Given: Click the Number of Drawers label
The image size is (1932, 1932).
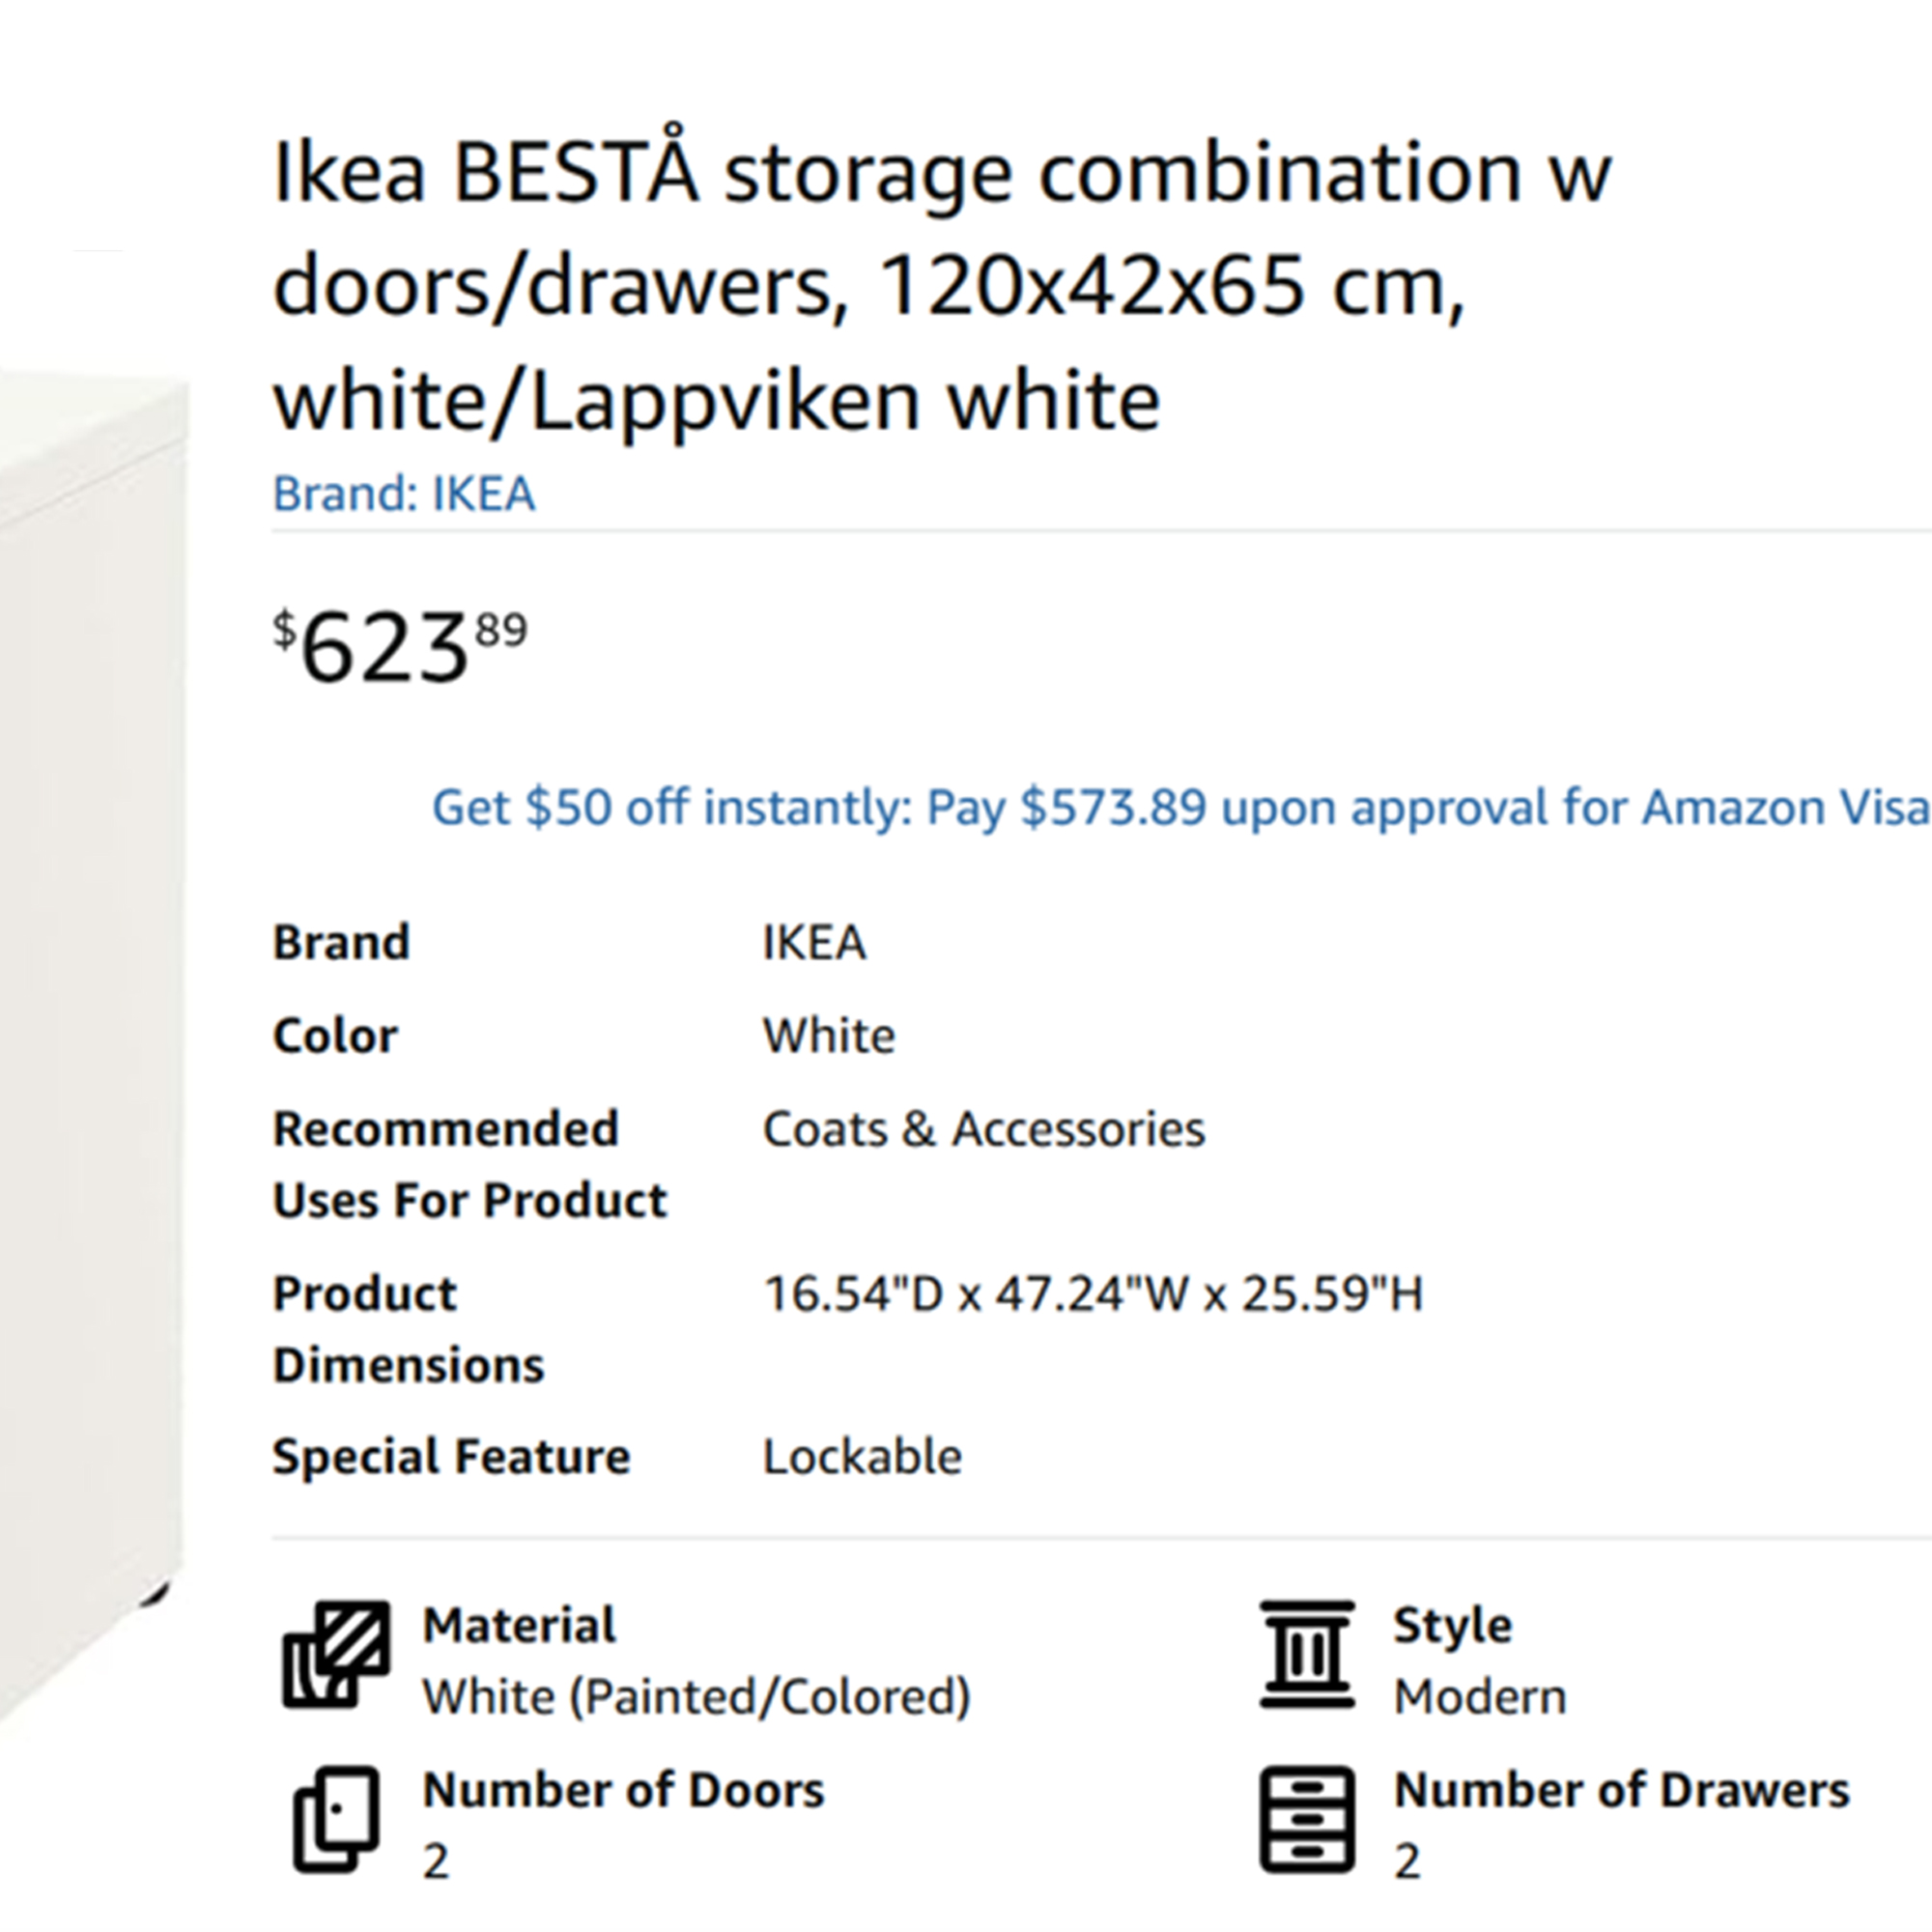Looking at the screenshot, I should (1622, 1790).
